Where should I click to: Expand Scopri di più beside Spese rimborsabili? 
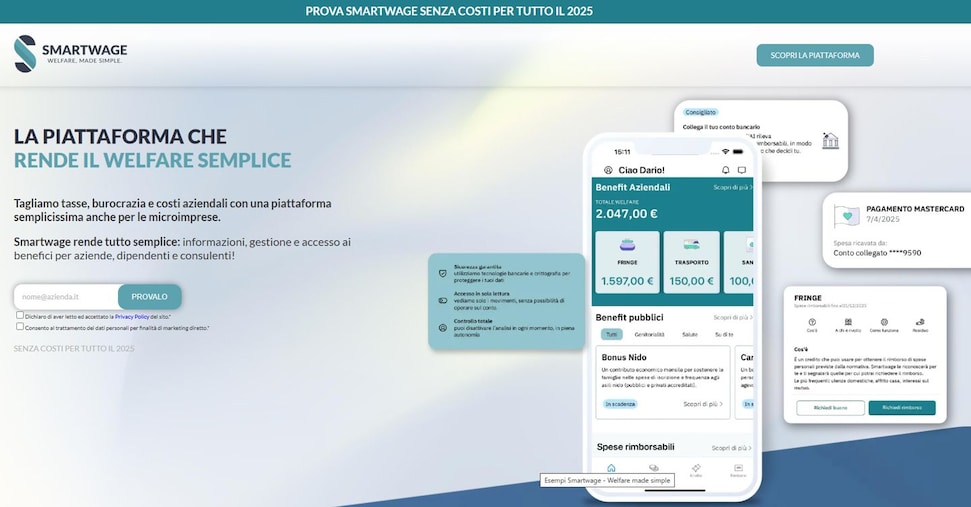(x=731, y=447)
